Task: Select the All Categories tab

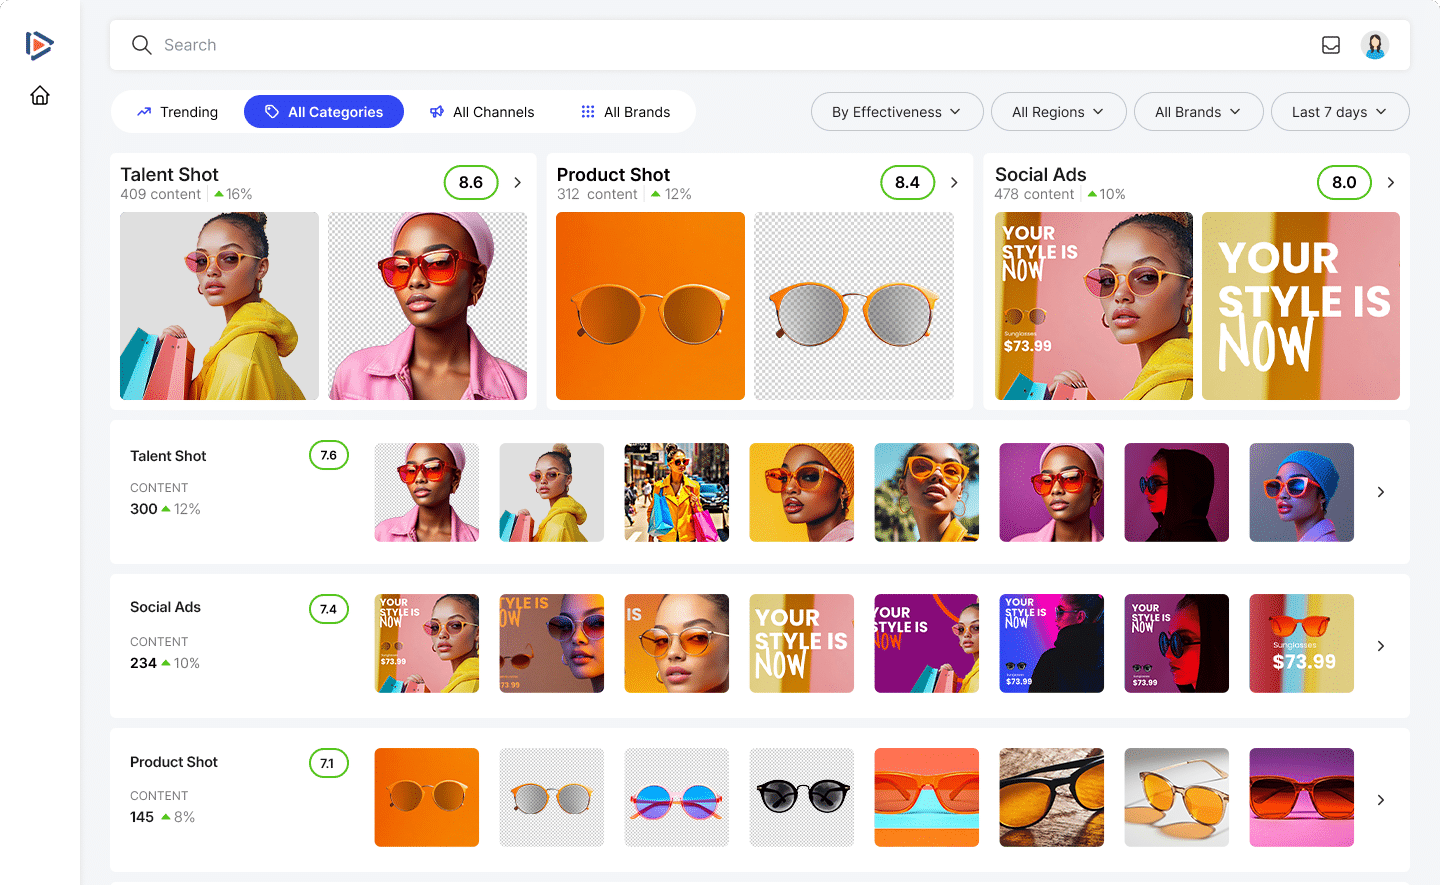Action: [324, 112]
